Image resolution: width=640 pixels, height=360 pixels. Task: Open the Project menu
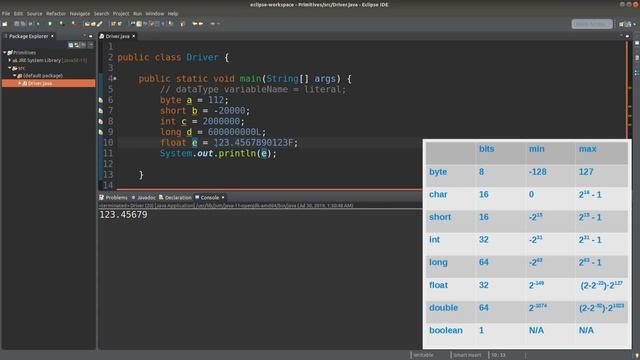tap(121, 13)
